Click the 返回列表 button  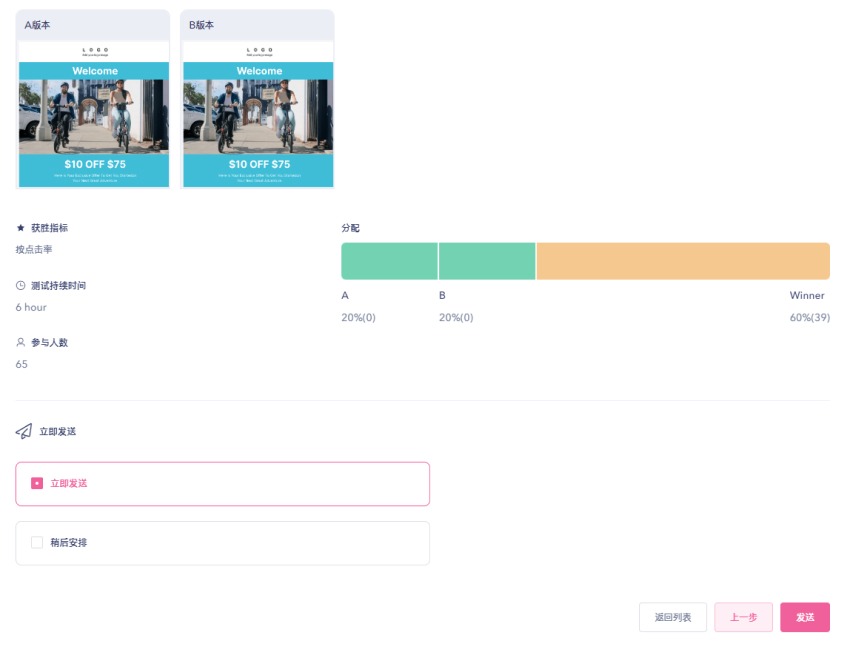673,618
